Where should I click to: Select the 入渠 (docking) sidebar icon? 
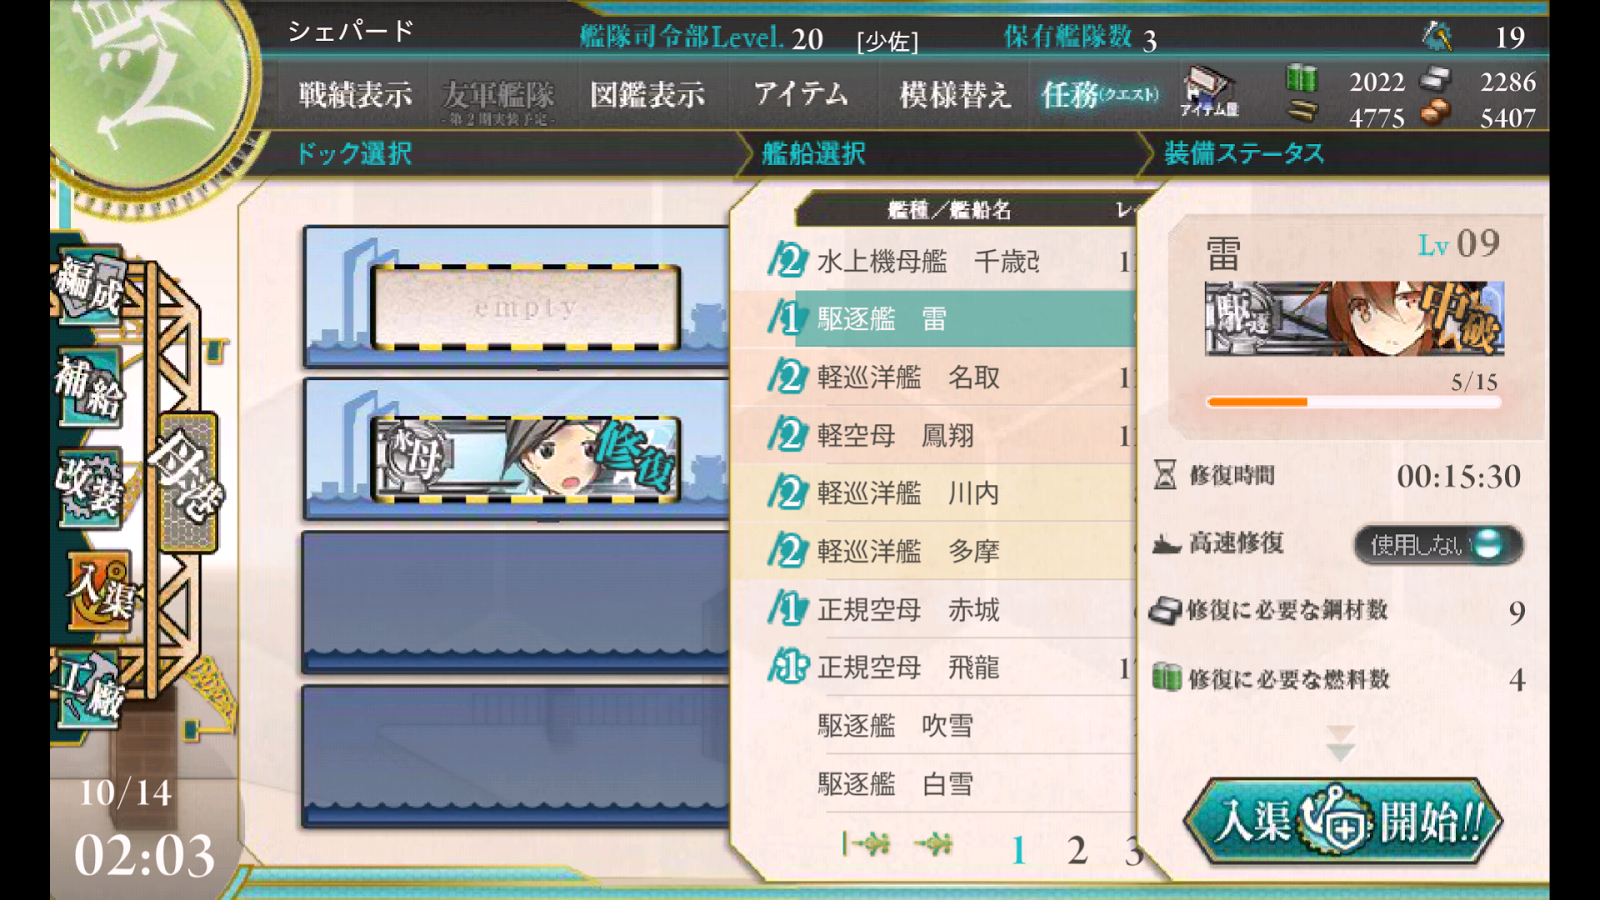point(100,590)
